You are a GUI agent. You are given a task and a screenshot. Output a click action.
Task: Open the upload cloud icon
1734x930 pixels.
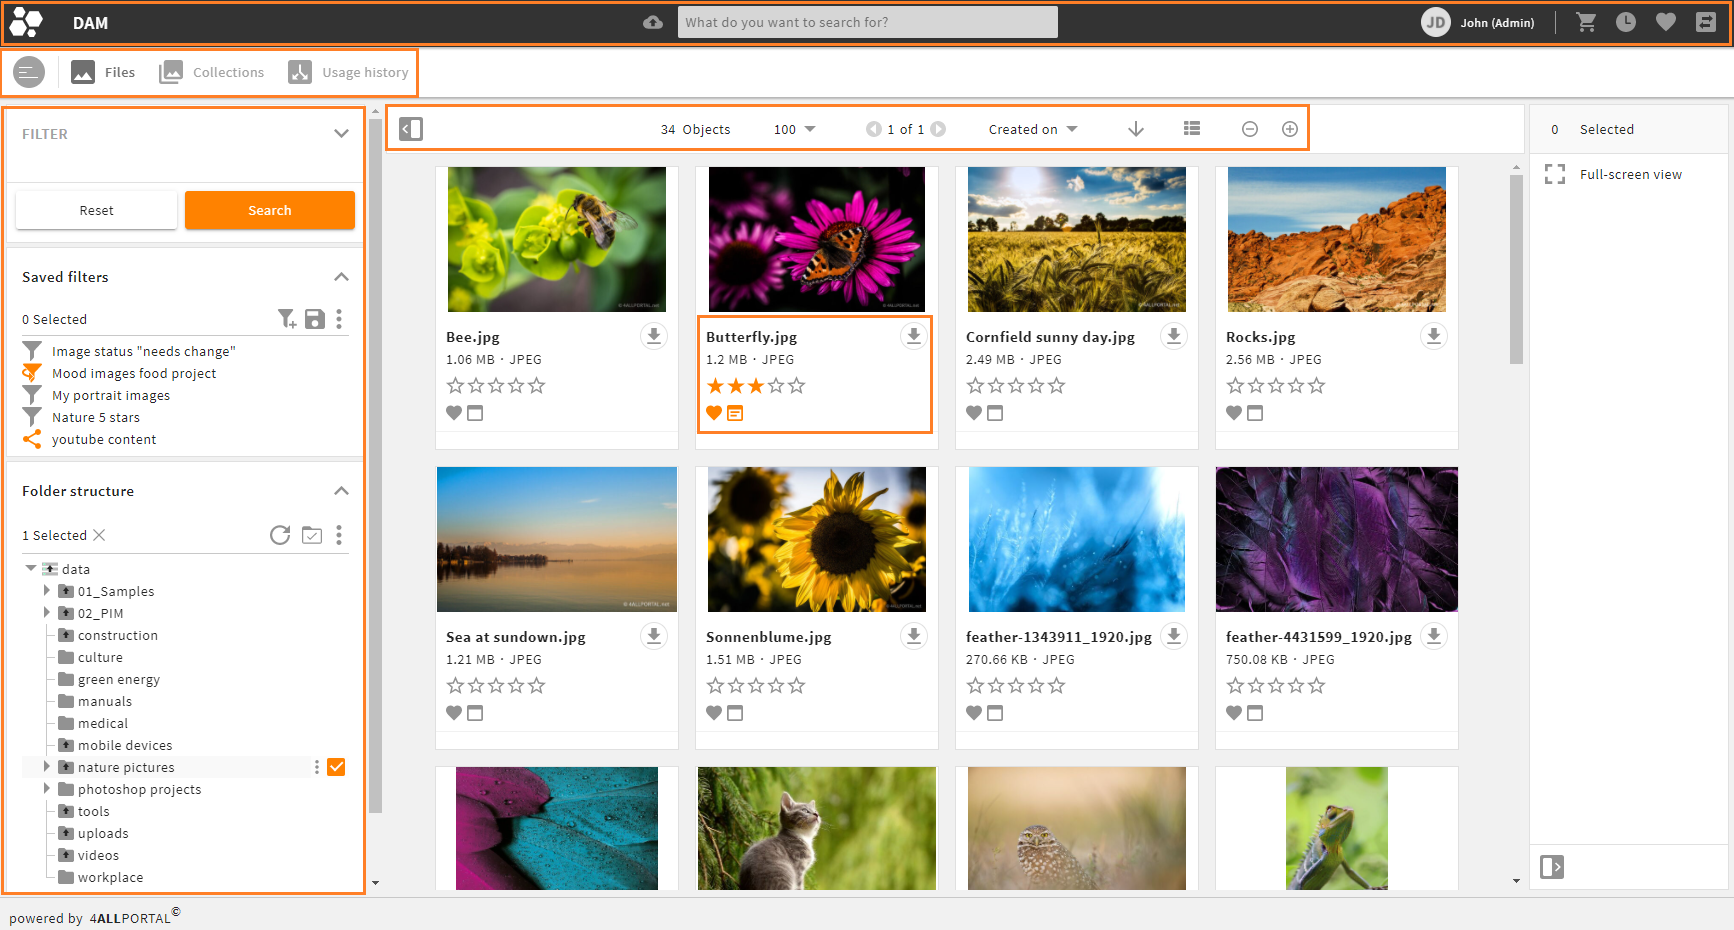(x=653, y=22)
